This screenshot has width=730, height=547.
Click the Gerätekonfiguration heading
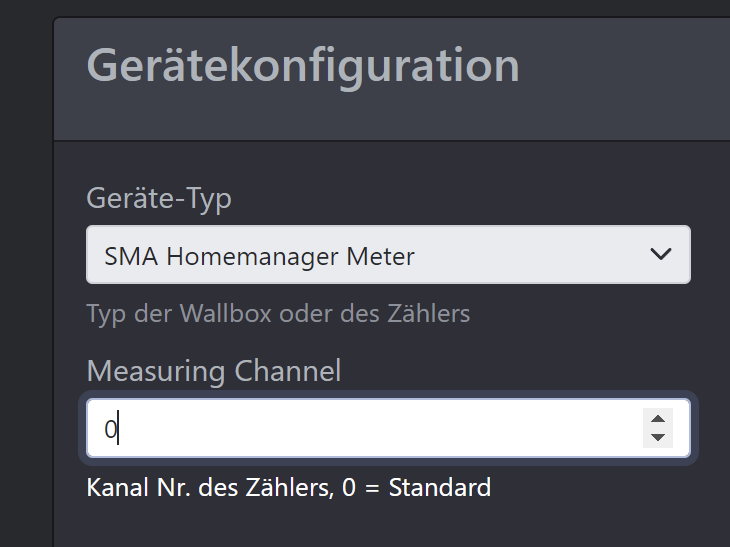coord(303,66)
